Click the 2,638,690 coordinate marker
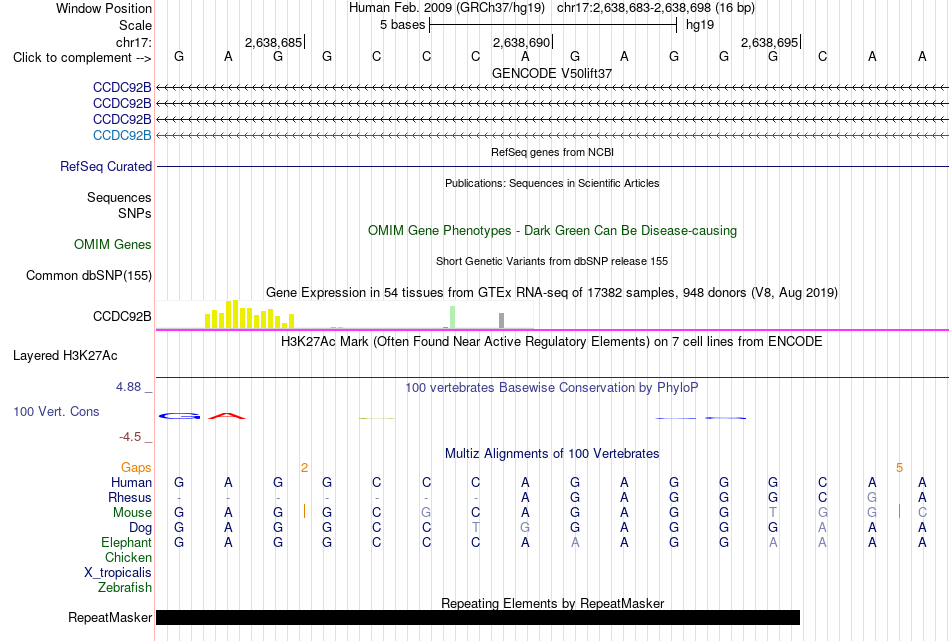950x641 pixels. coord(522,42)
